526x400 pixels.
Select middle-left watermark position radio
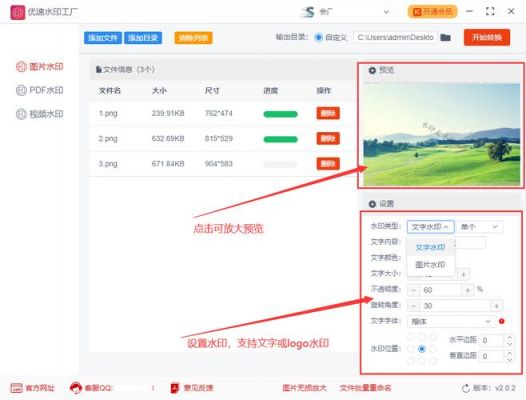(411, 349)
